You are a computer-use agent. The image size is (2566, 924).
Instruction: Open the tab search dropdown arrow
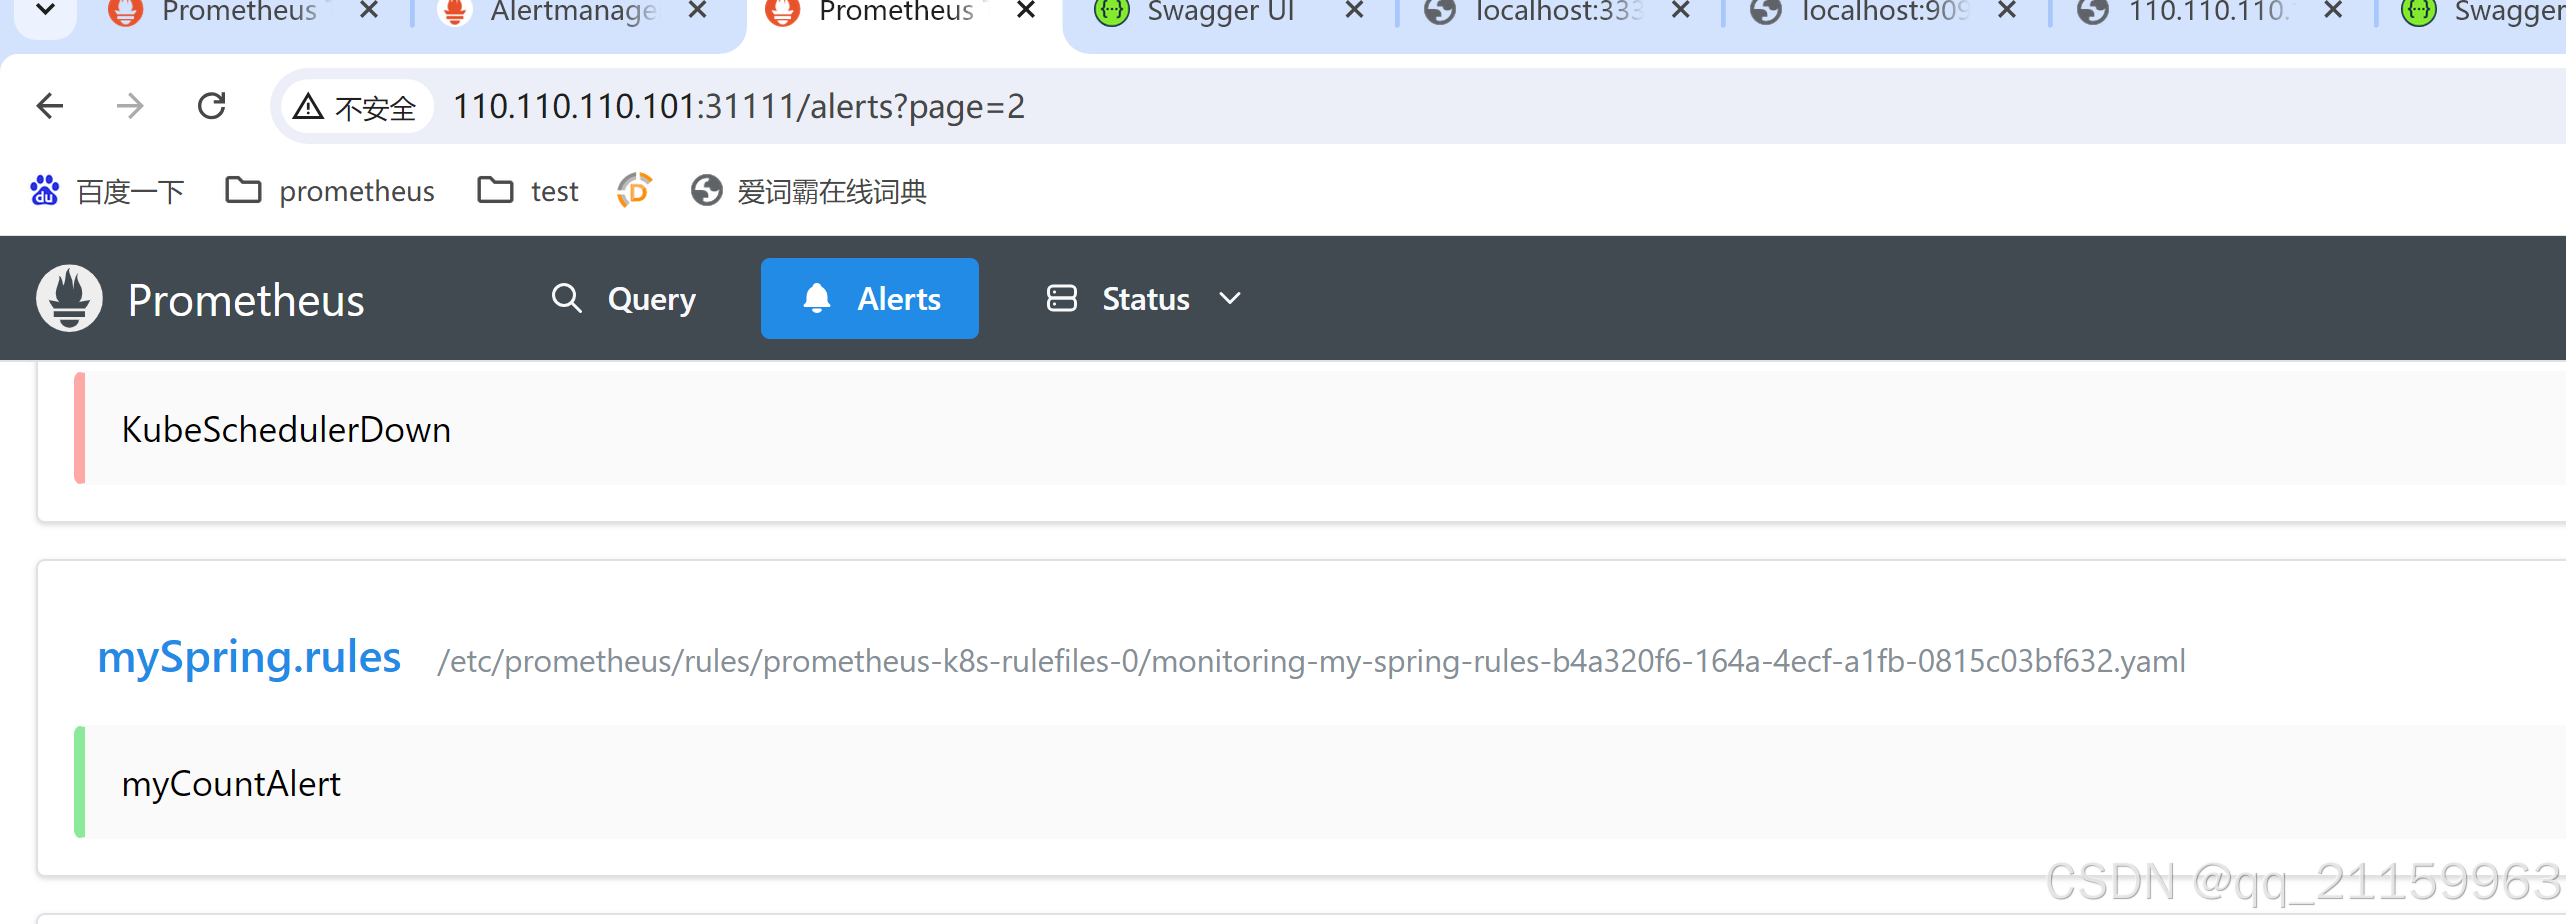(x=46, y=12)
